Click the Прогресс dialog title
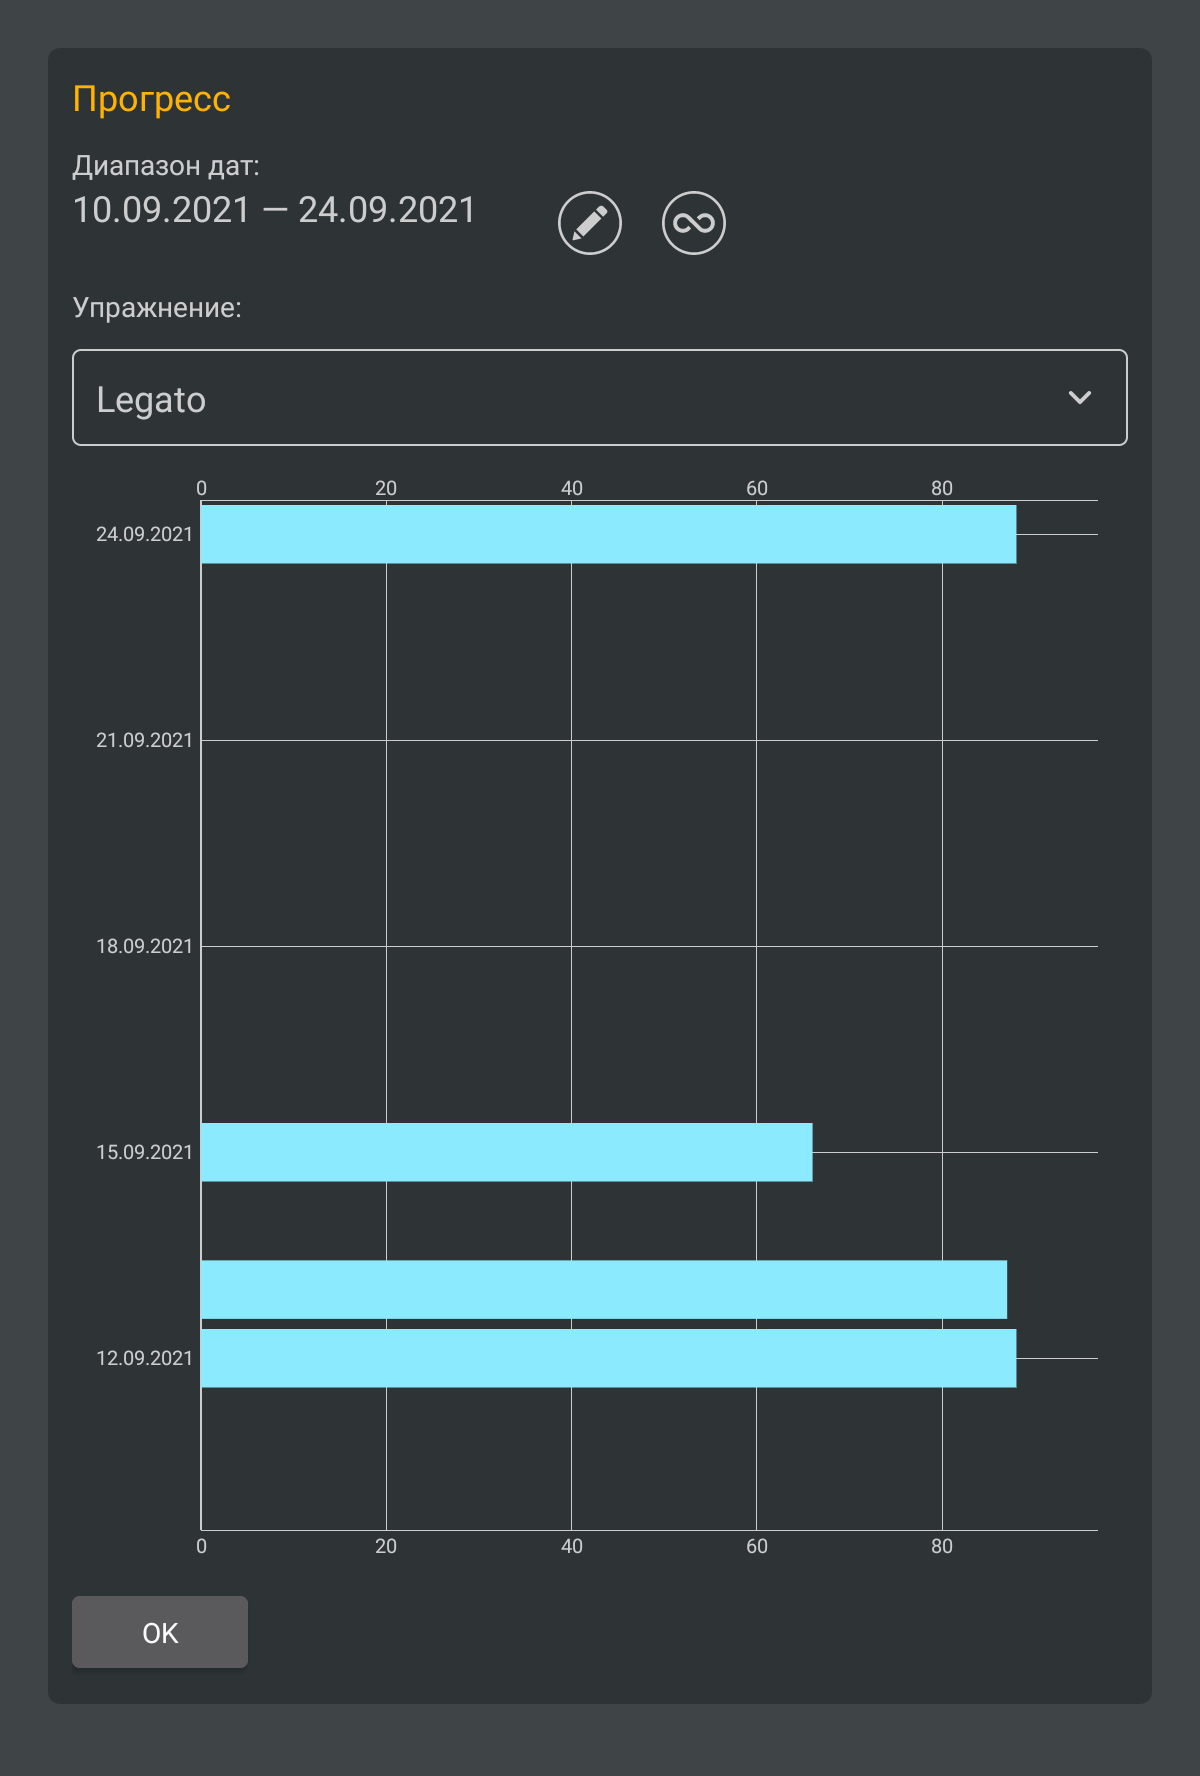Screen dimensions: 1200x1776 152,99
